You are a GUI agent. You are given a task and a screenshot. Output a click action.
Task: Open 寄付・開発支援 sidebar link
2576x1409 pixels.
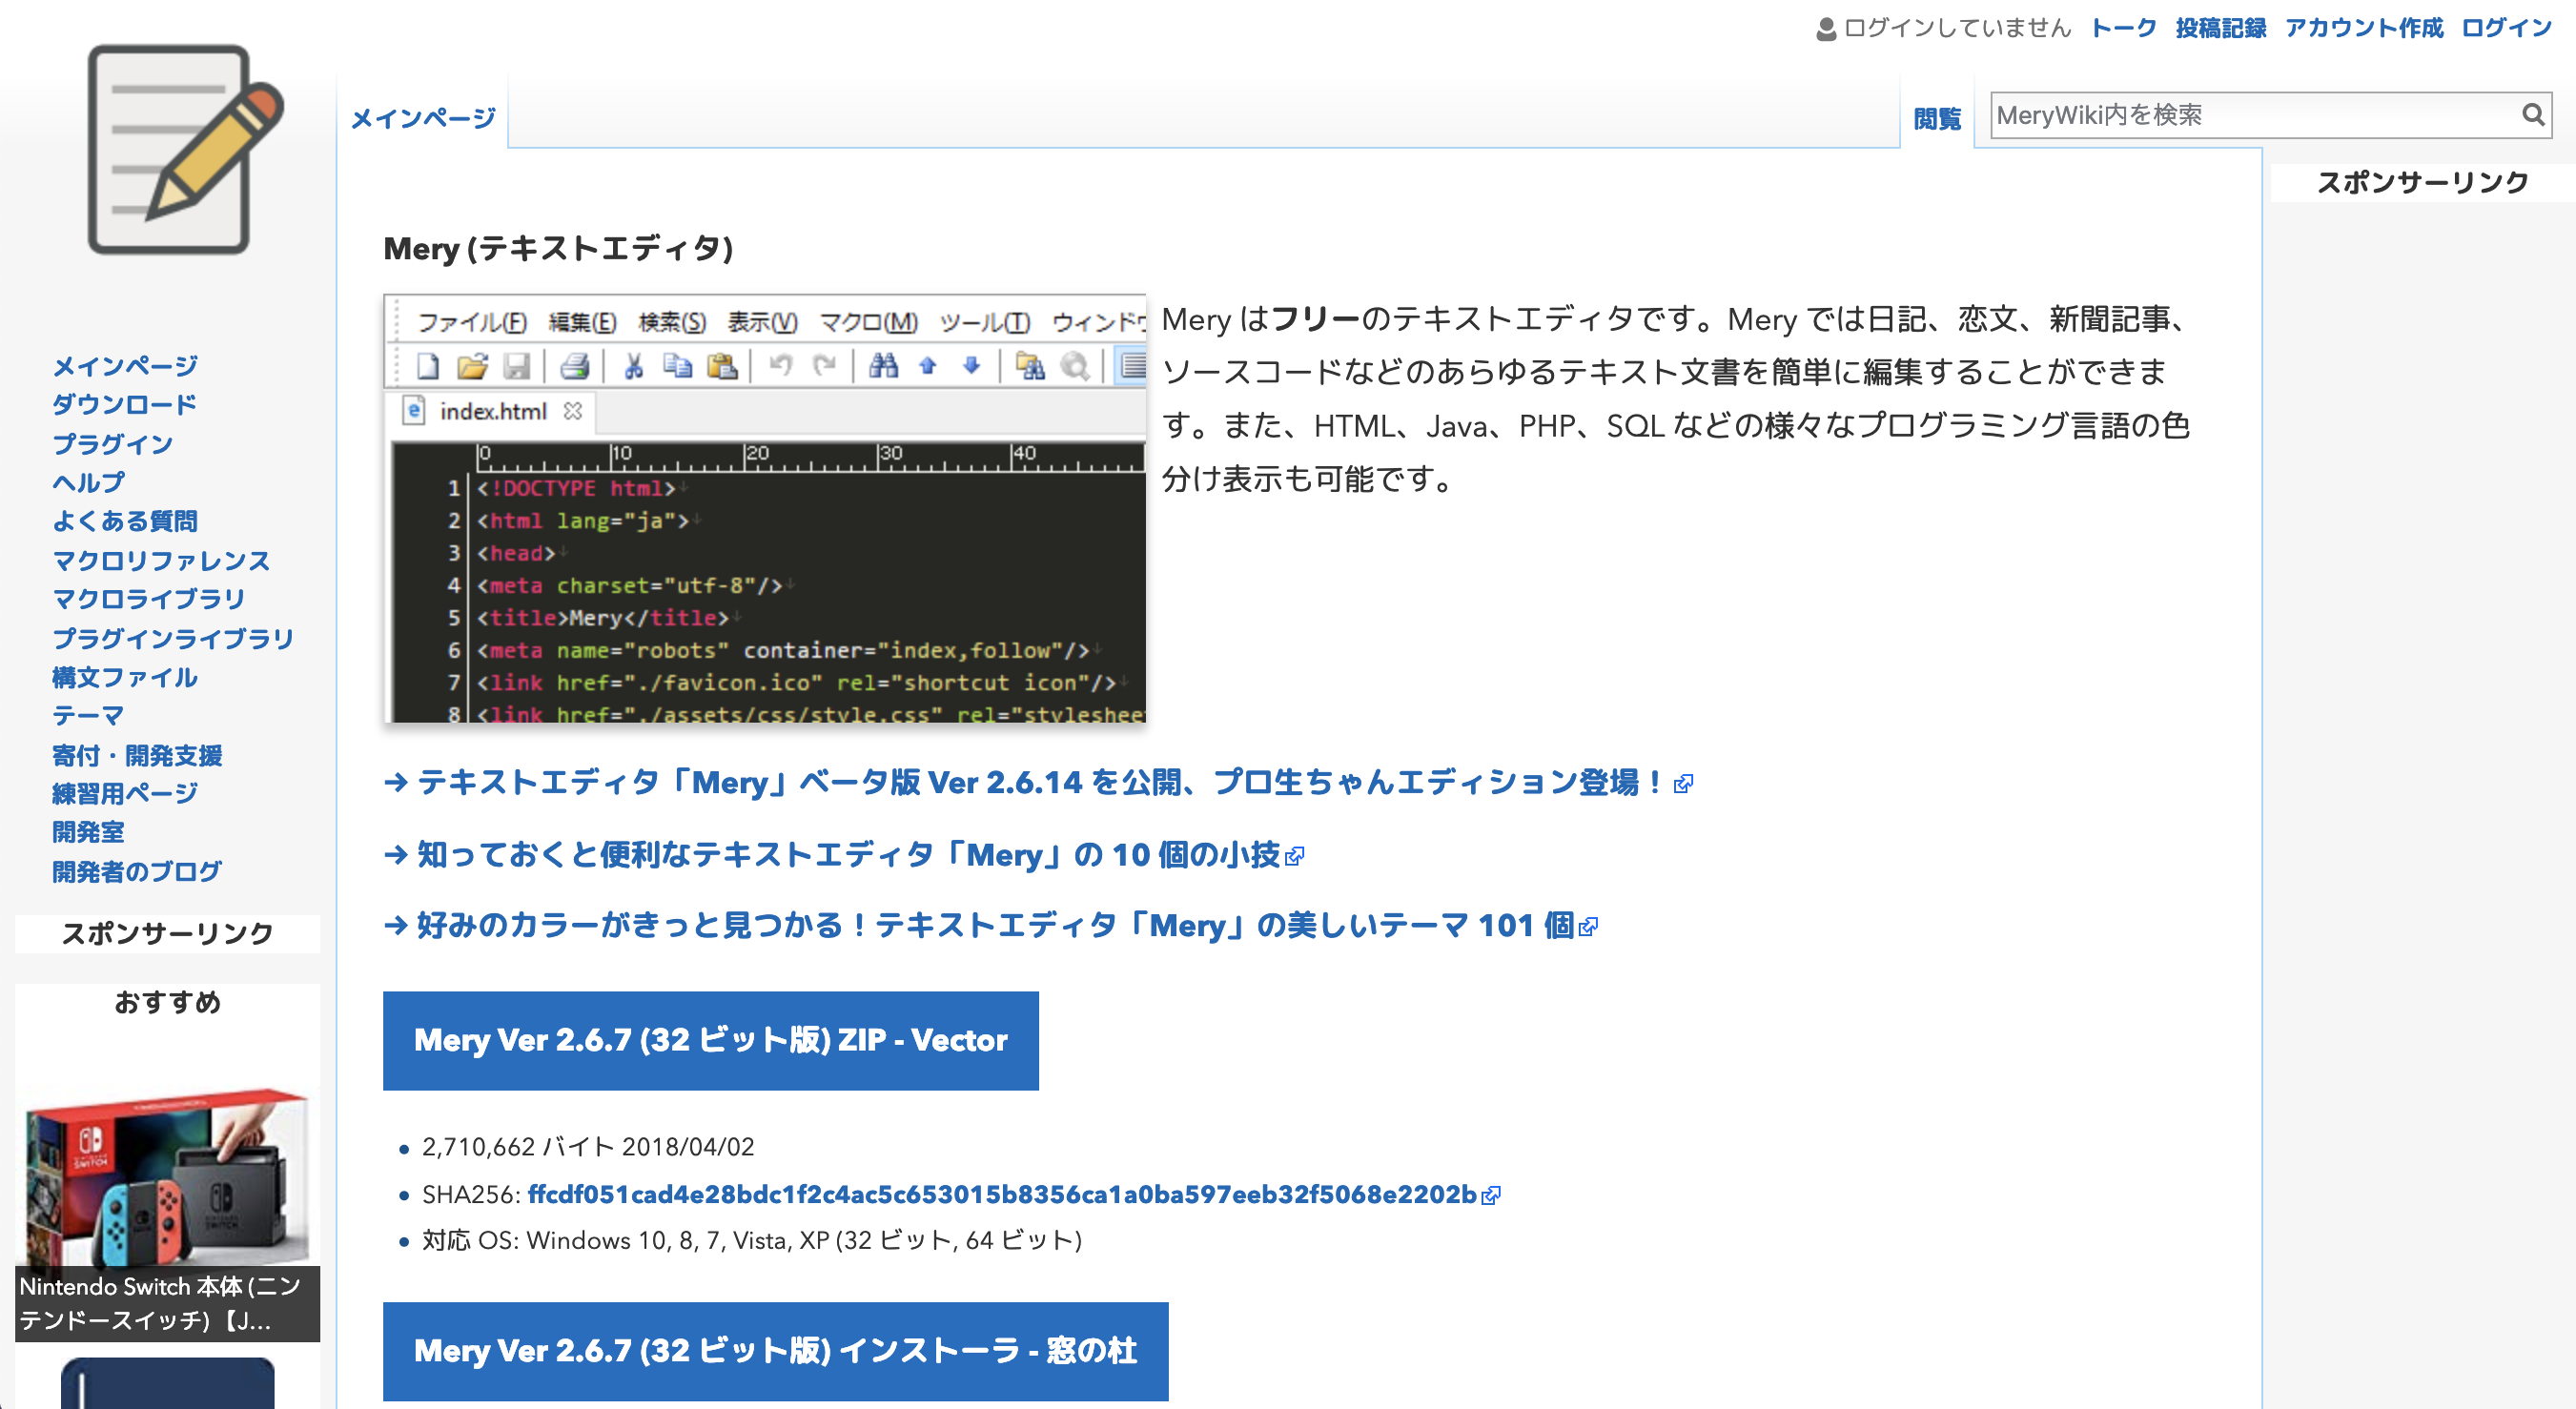(137, 756)
